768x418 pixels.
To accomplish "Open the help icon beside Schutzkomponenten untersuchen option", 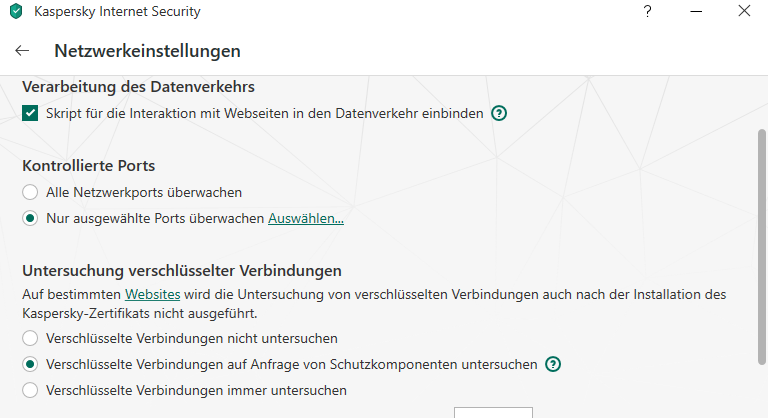I will point(553,365).
